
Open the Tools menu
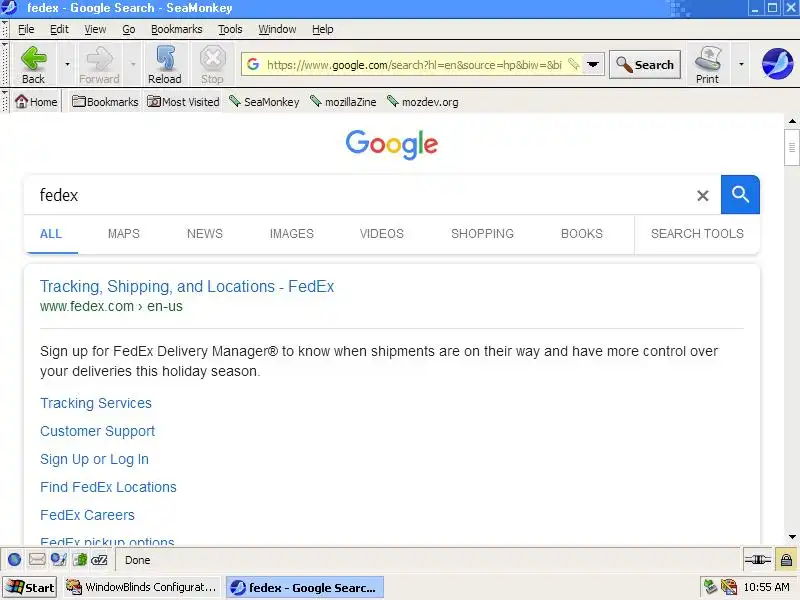pos(230,30)
